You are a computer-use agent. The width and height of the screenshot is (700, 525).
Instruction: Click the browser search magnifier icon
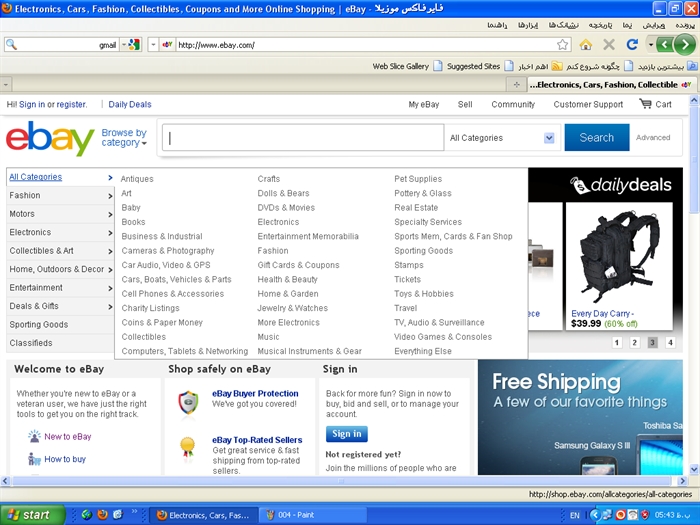[12, 45]
